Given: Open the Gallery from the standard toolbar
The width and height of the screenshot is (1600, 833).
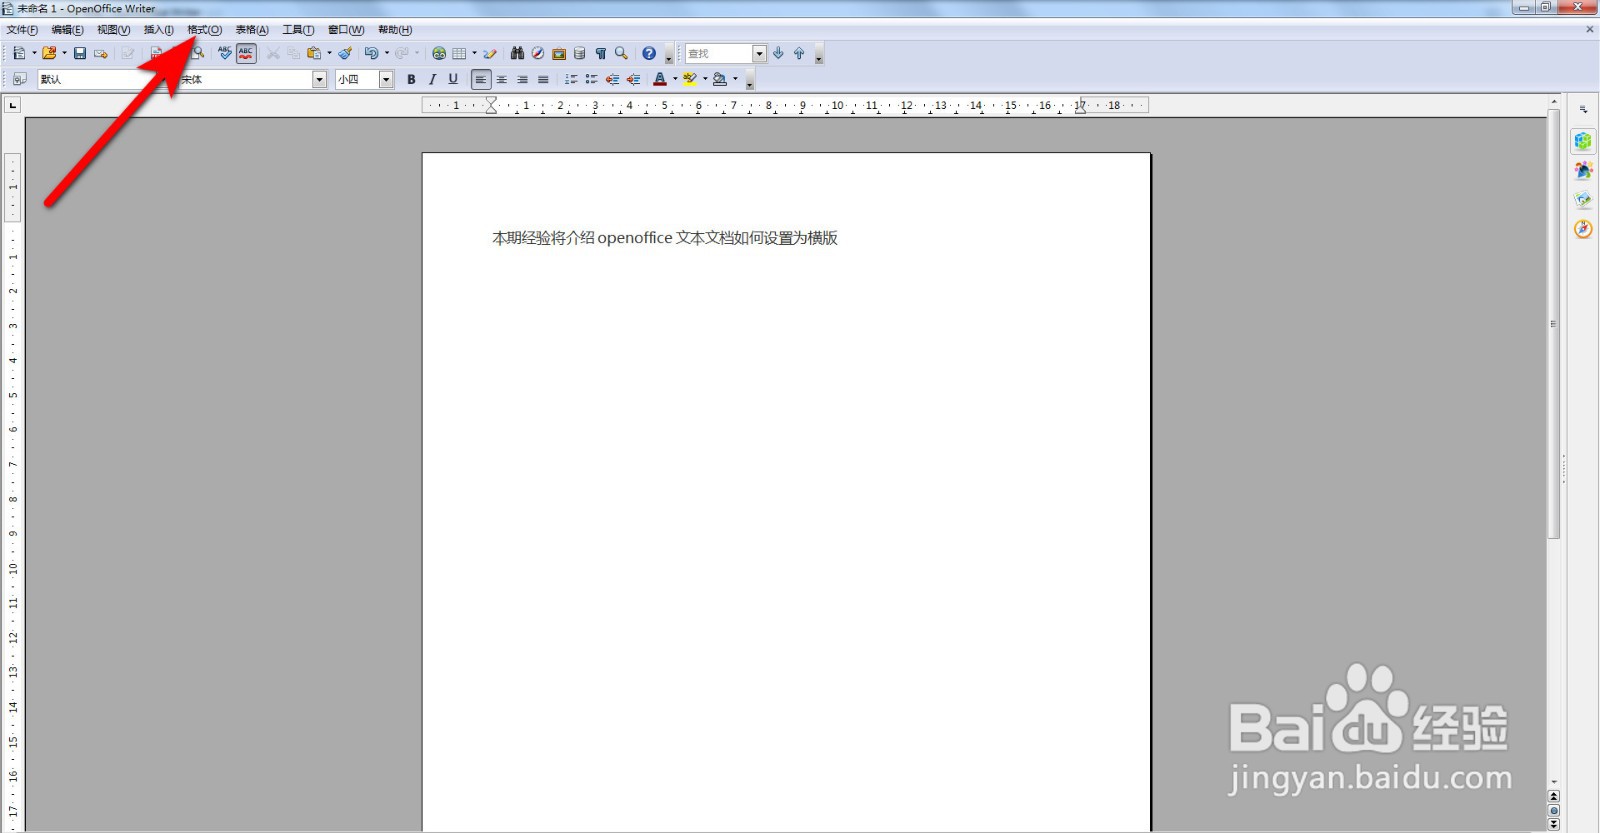Looking at the screenshot, I should (x=559, y=53).
